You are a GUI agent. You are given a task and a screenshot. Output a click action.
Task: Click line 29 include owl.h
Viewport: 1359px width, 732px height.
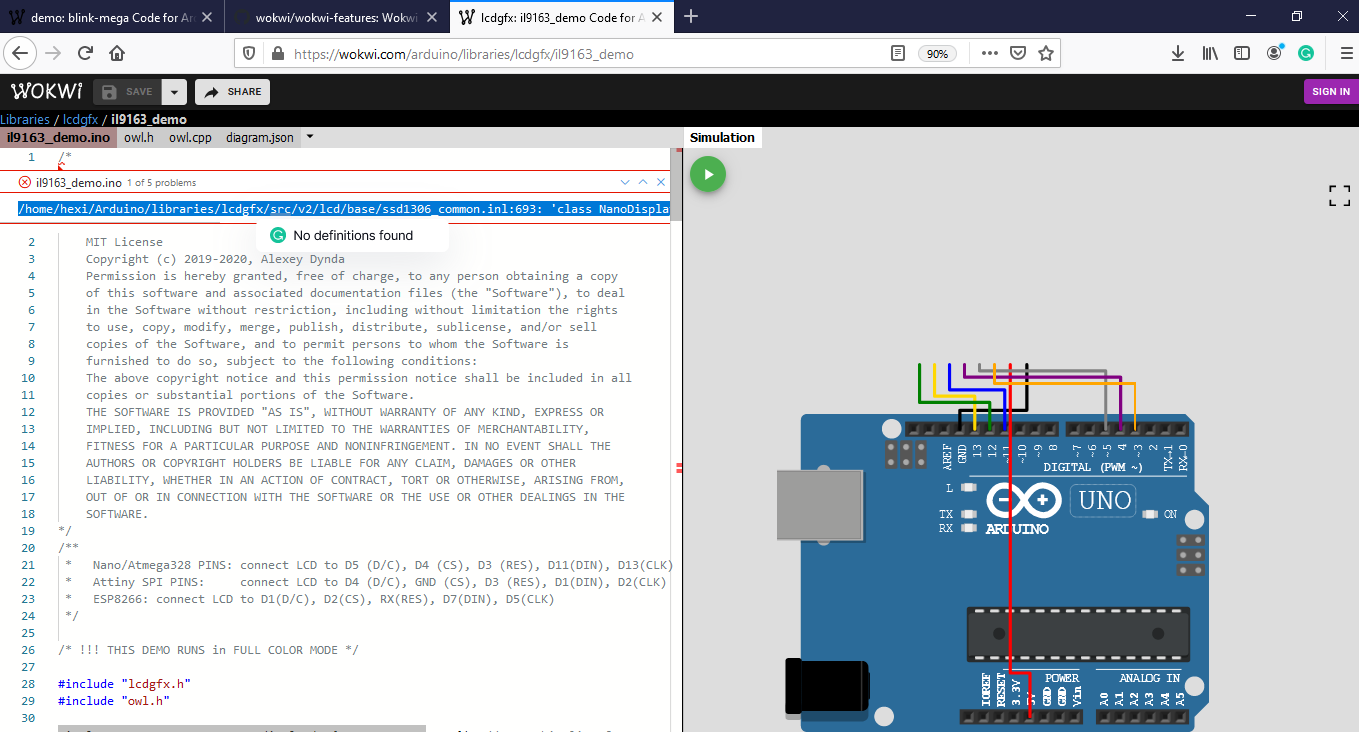pos(114,701)
